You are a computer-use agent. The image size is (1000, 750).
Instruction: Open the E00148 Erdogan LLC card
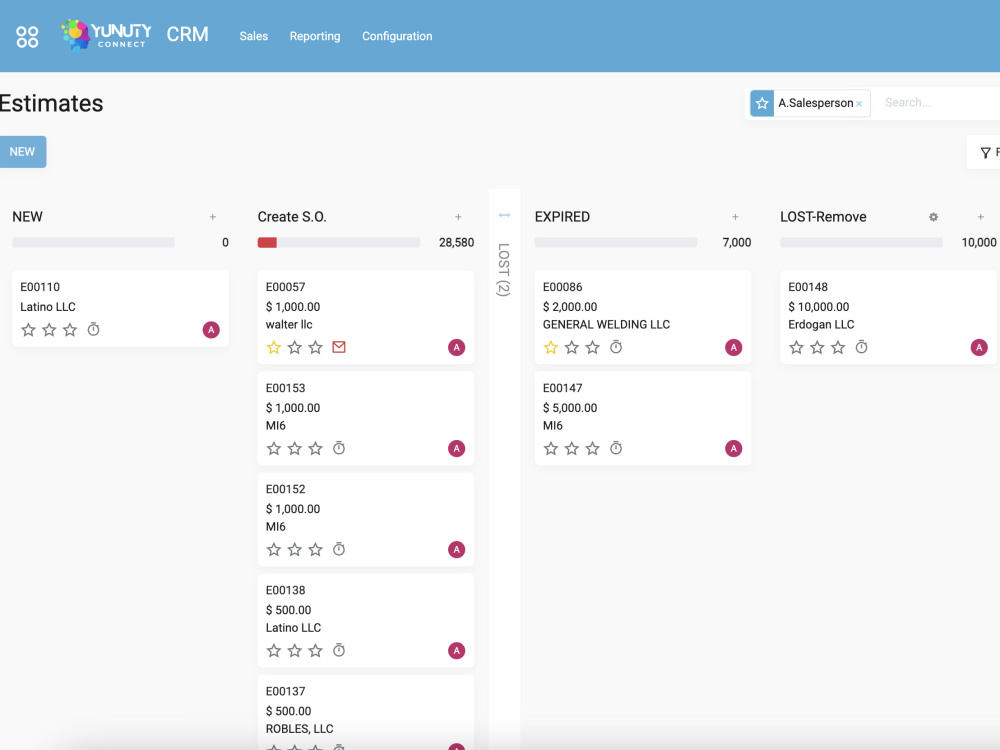click(888, 317)
